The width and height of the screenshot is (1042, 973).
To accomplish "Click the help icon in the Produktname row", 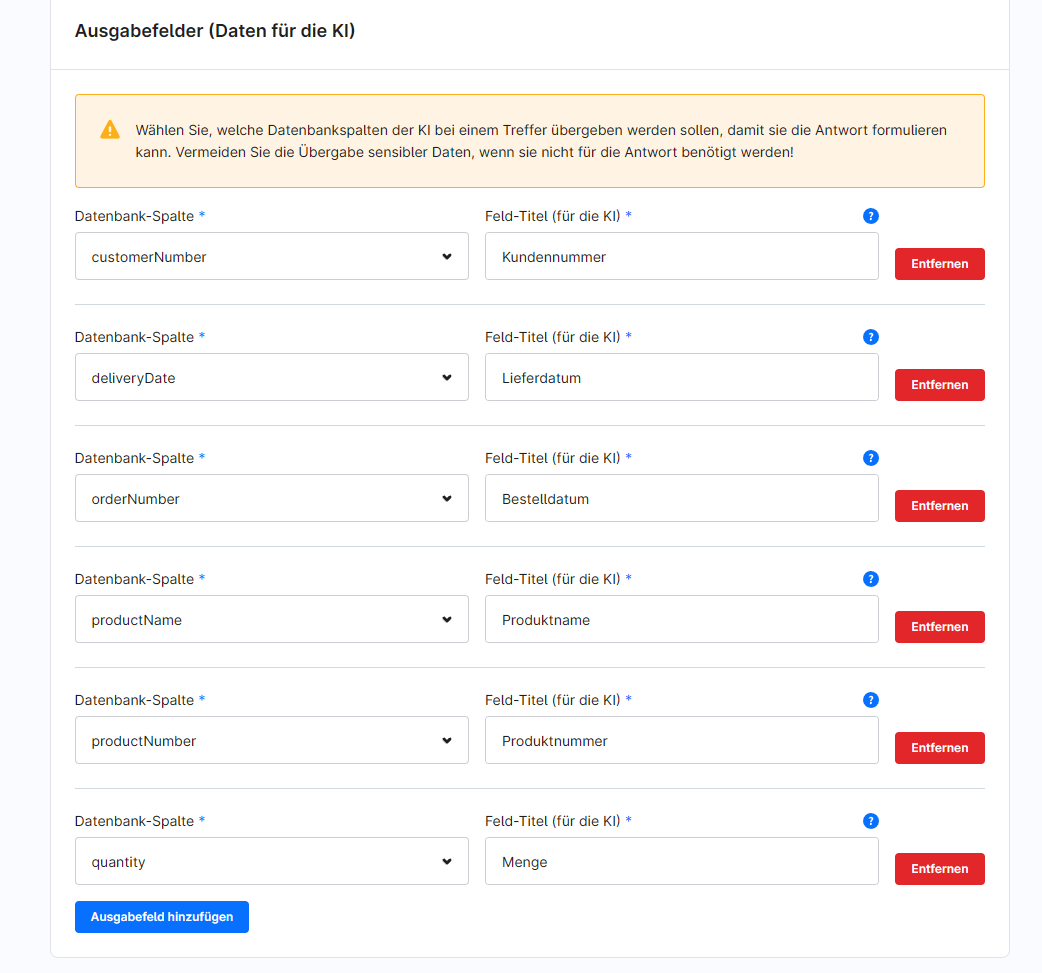I will (871, 578).
